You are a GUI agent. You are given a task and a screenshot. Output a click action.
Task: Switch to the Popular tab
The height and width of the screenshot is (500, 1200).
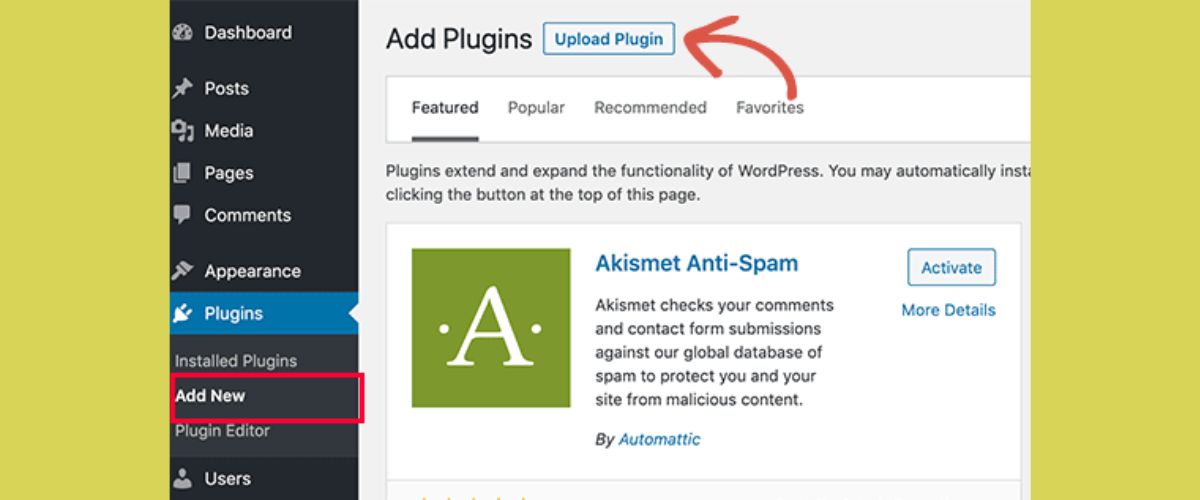(536, 108)
